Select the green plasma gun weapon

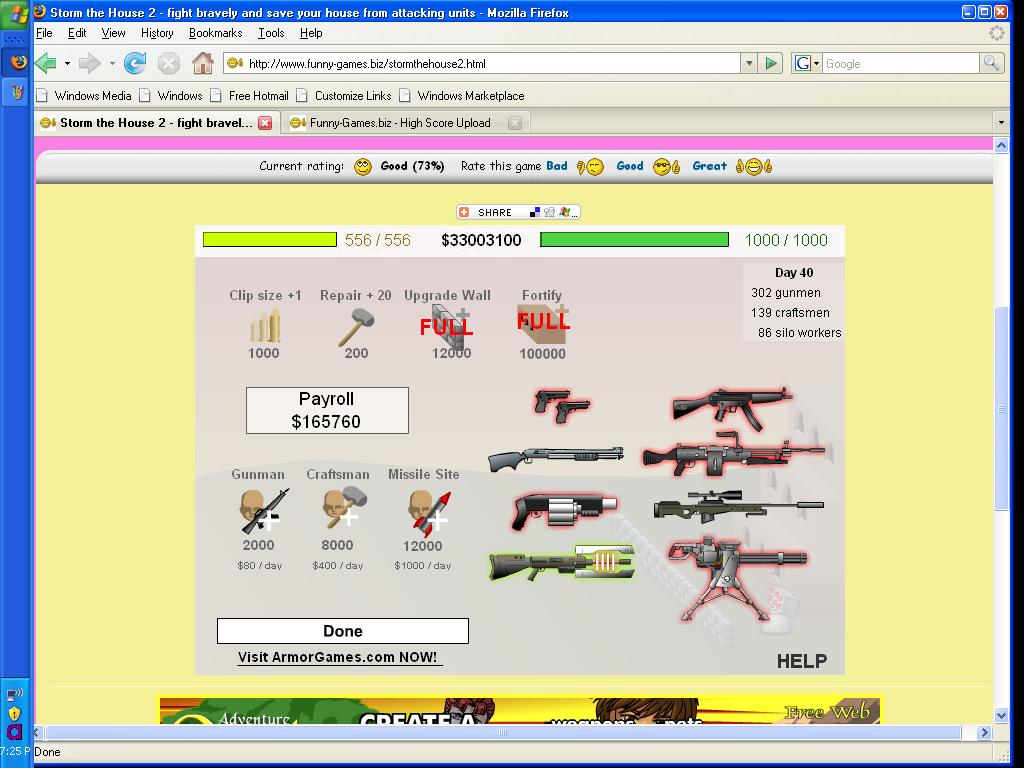click(x=562, y=563)
